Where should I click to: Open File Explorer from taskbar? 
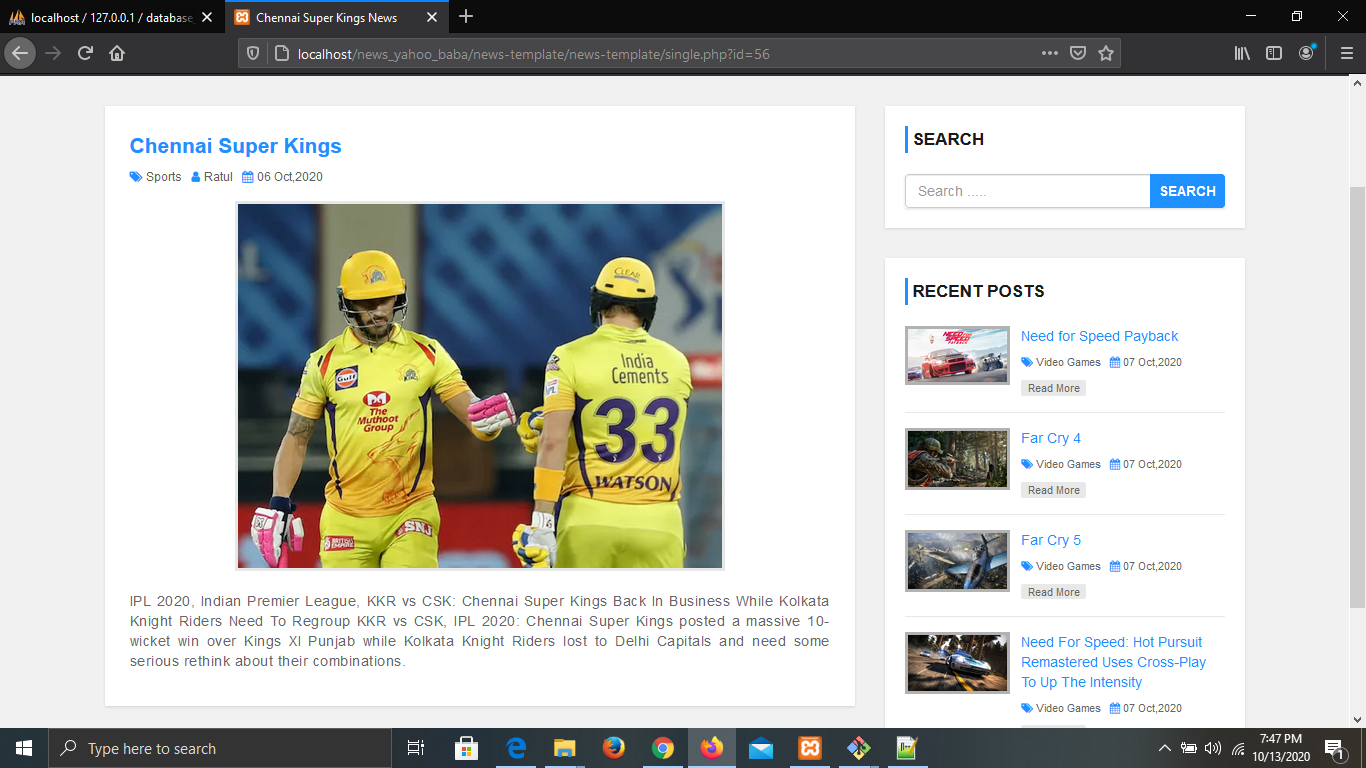point(565,748)
